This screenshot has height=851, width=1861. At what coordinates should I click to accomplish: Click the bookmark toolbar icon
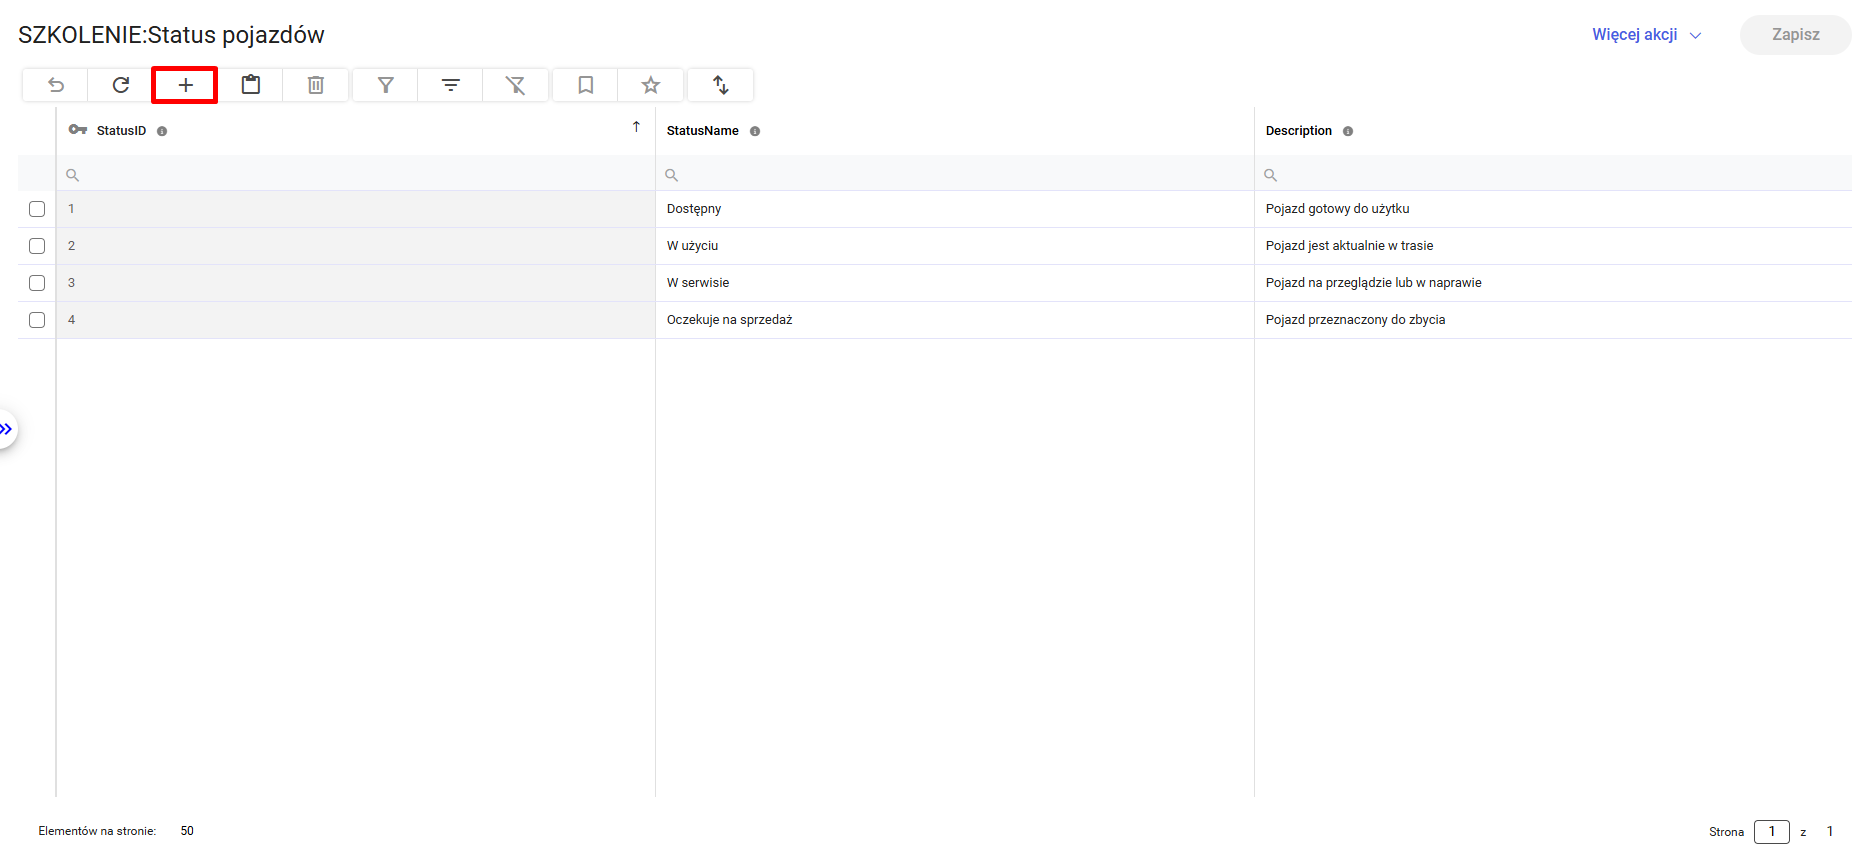586,85
